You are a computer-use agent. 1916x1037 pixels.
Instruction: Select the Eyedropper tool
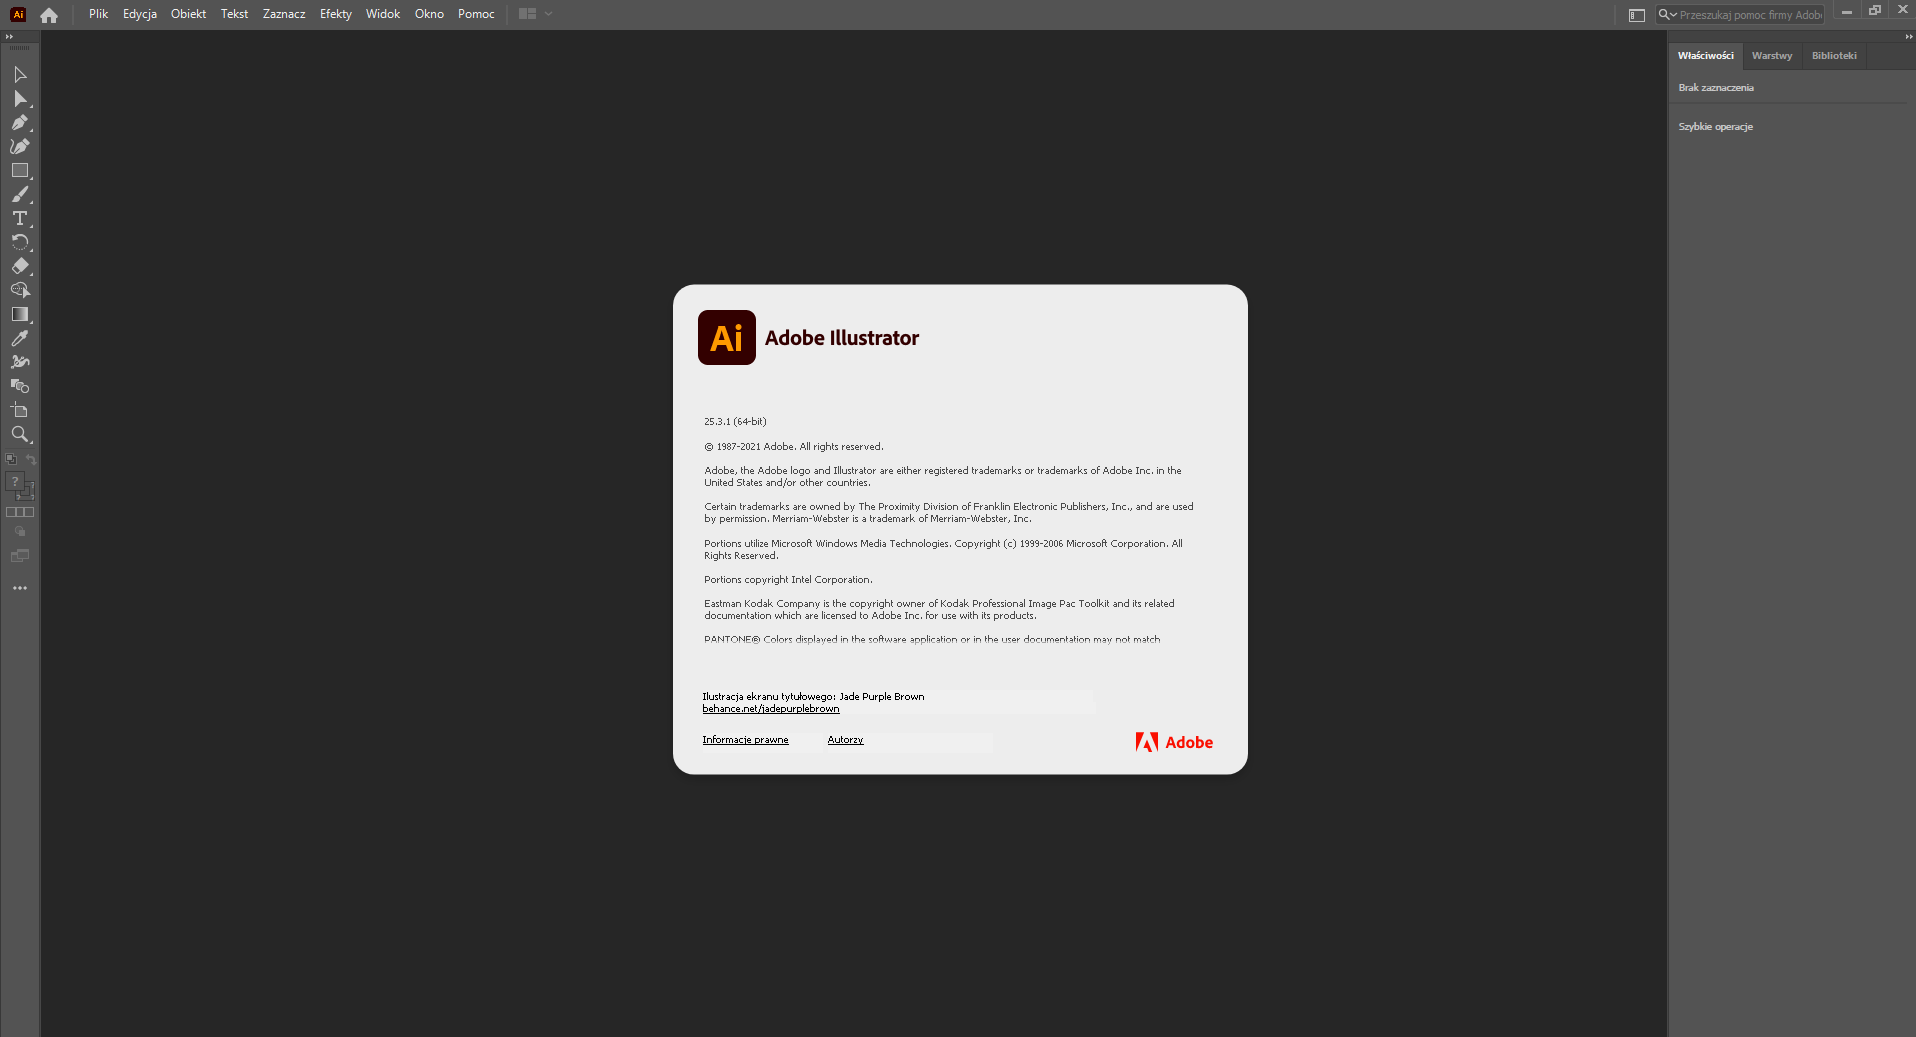[x=20, y=339]
